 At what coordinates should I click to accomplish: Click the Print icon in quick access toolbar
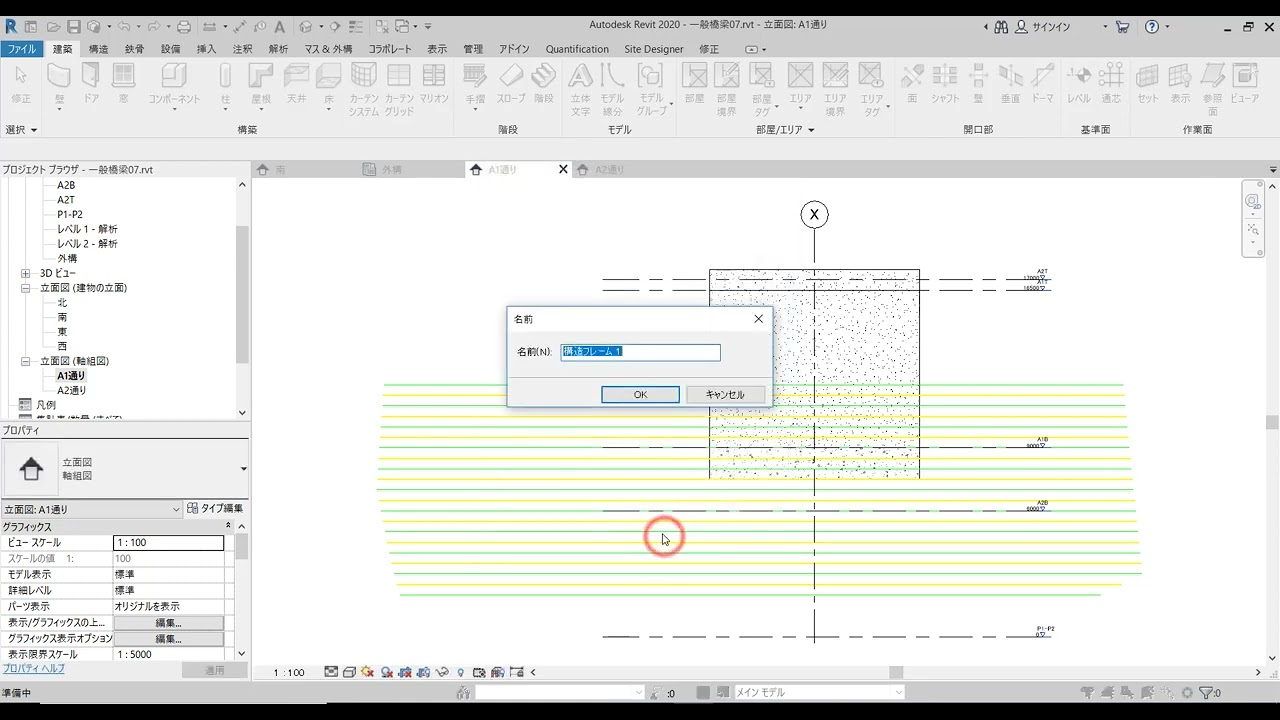[x=184, y=26]
